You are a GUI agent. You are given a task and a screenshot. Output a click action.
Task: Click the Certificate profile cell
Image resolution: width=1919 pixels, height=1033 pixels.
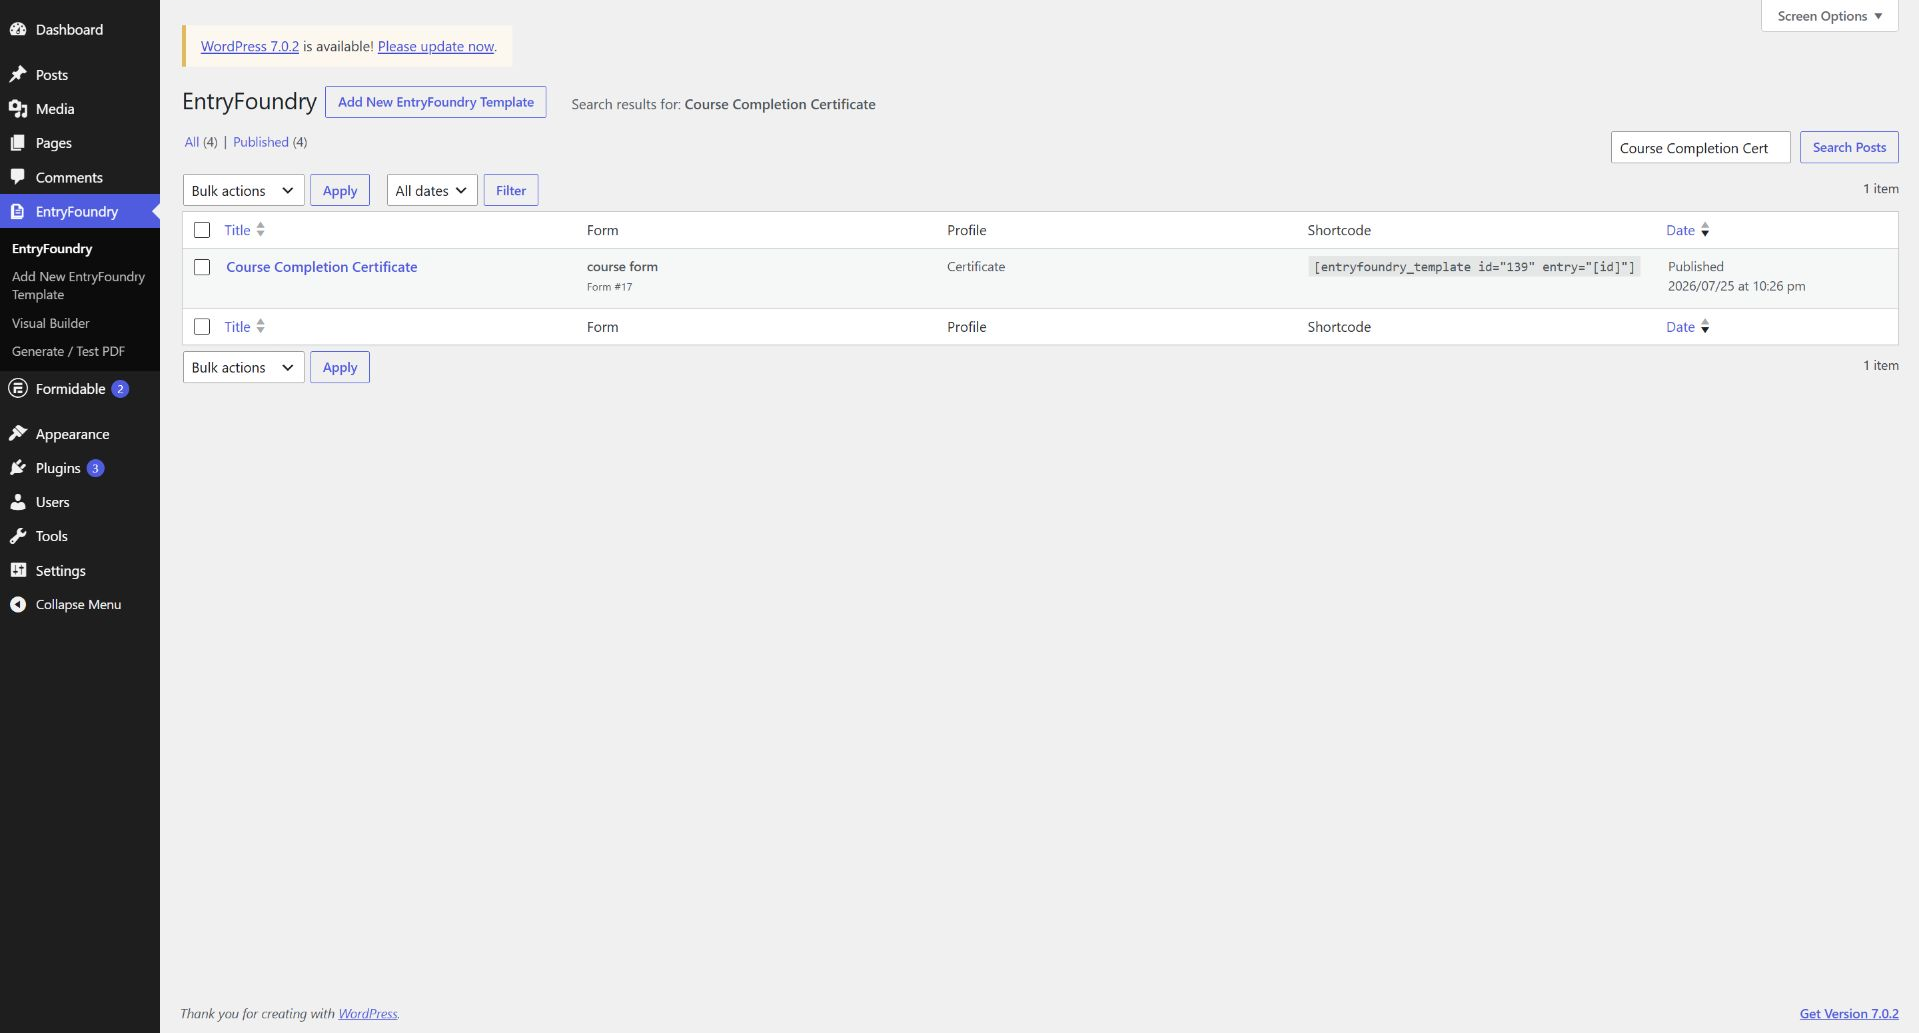click(976, 267)
